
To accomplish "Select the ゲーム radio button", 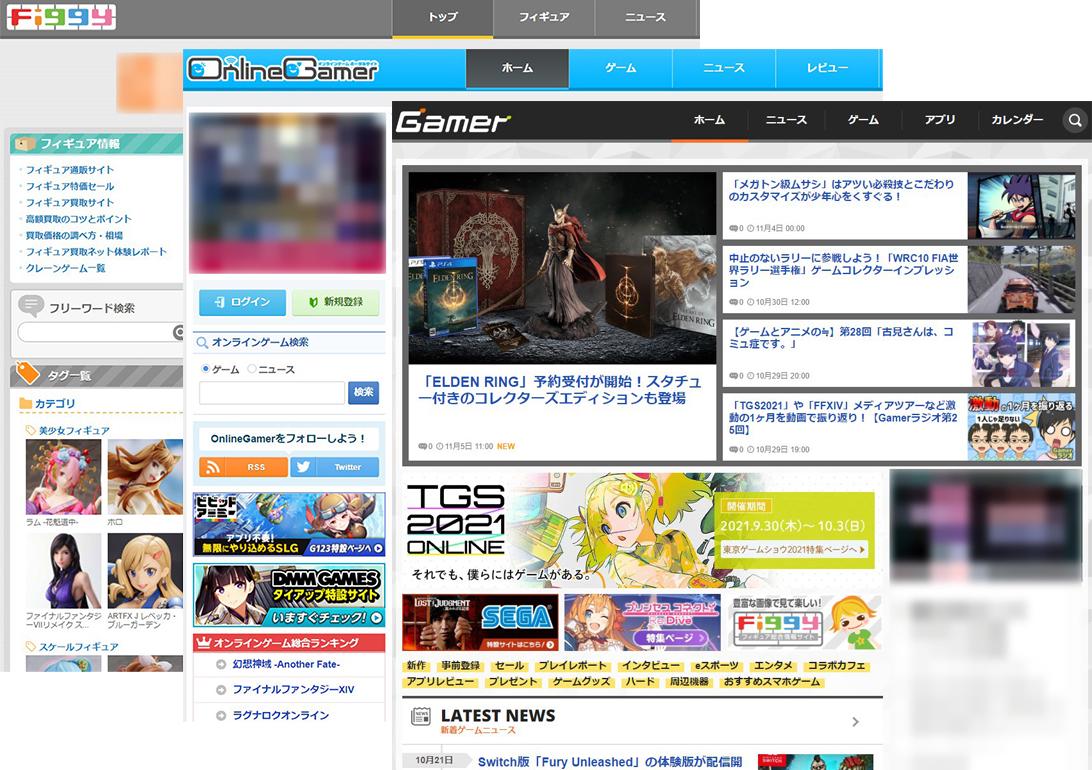I will 206,369.
